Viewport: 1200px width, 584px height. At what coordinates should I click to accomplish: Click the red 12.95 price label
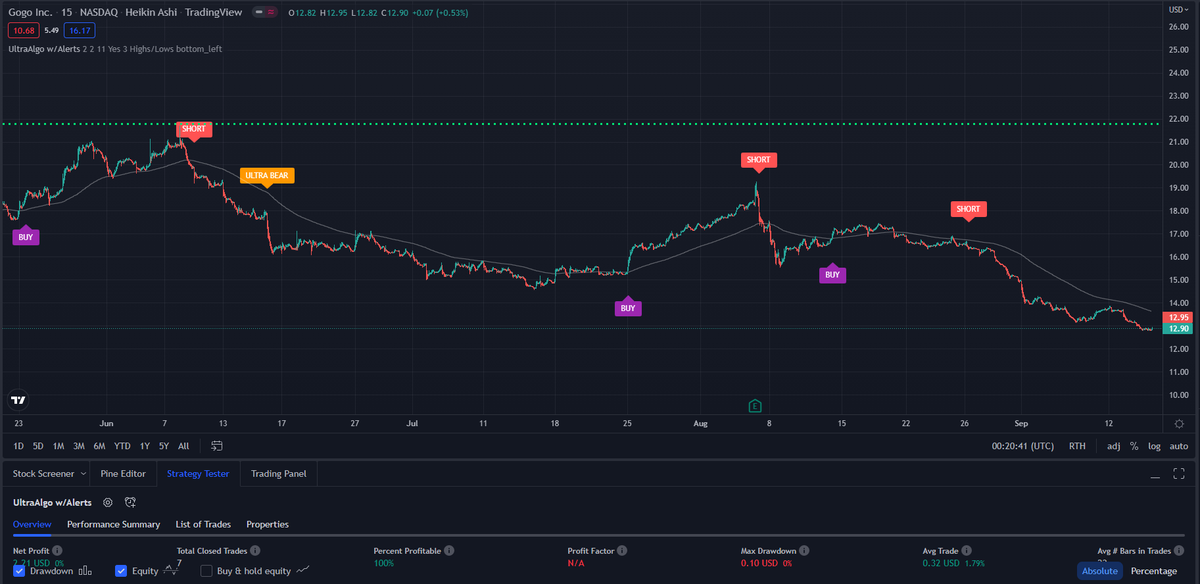(x=1177, y=317)
